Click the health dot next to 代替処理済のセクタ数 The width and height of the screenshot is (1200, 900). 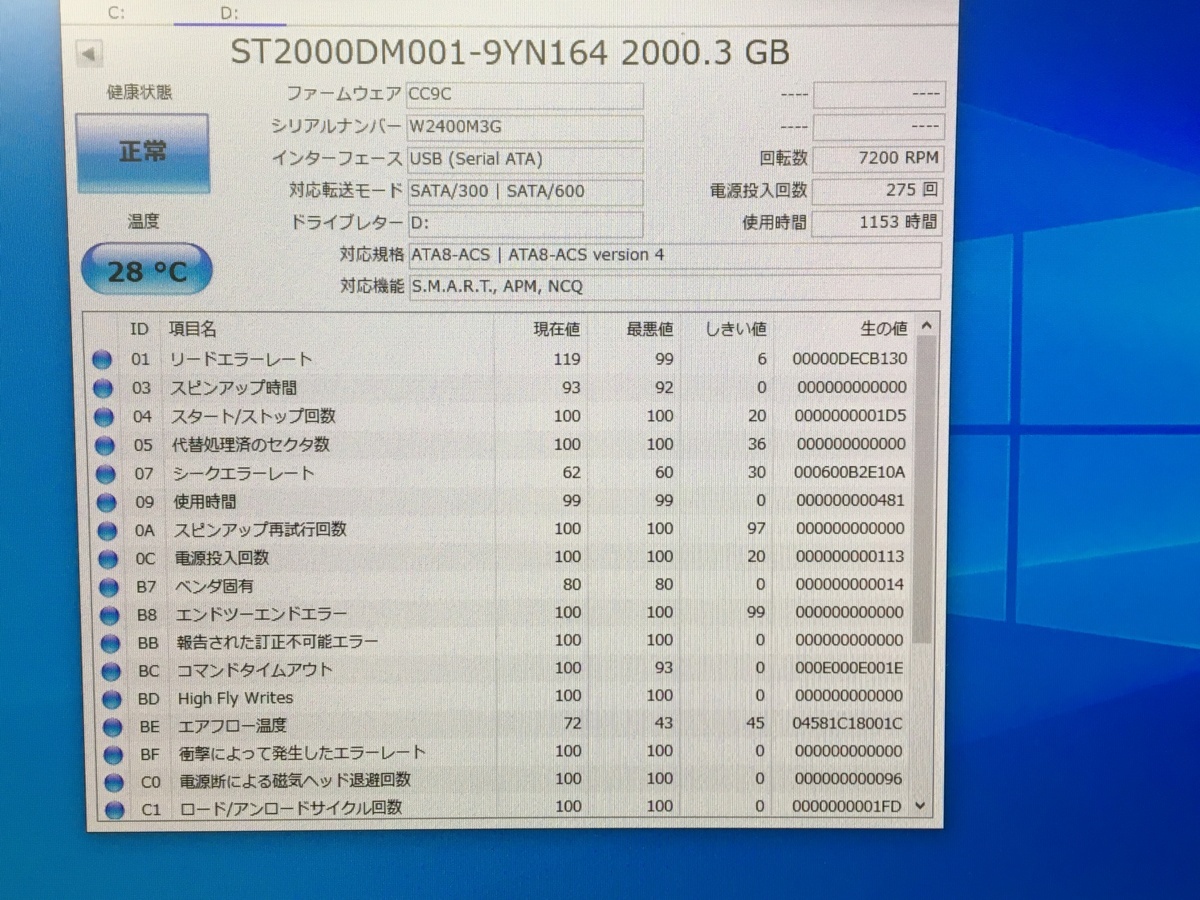[x=103, y=445]
